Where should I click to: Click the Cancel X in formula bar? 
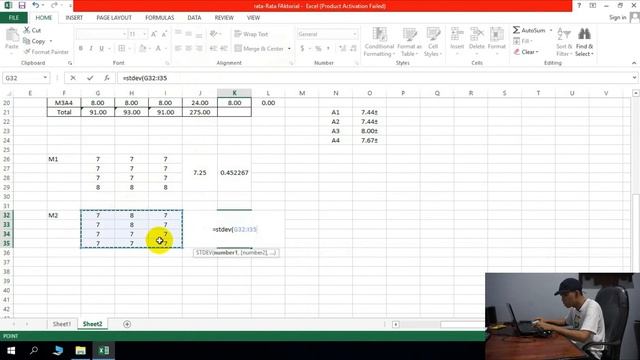click(73, 78)
